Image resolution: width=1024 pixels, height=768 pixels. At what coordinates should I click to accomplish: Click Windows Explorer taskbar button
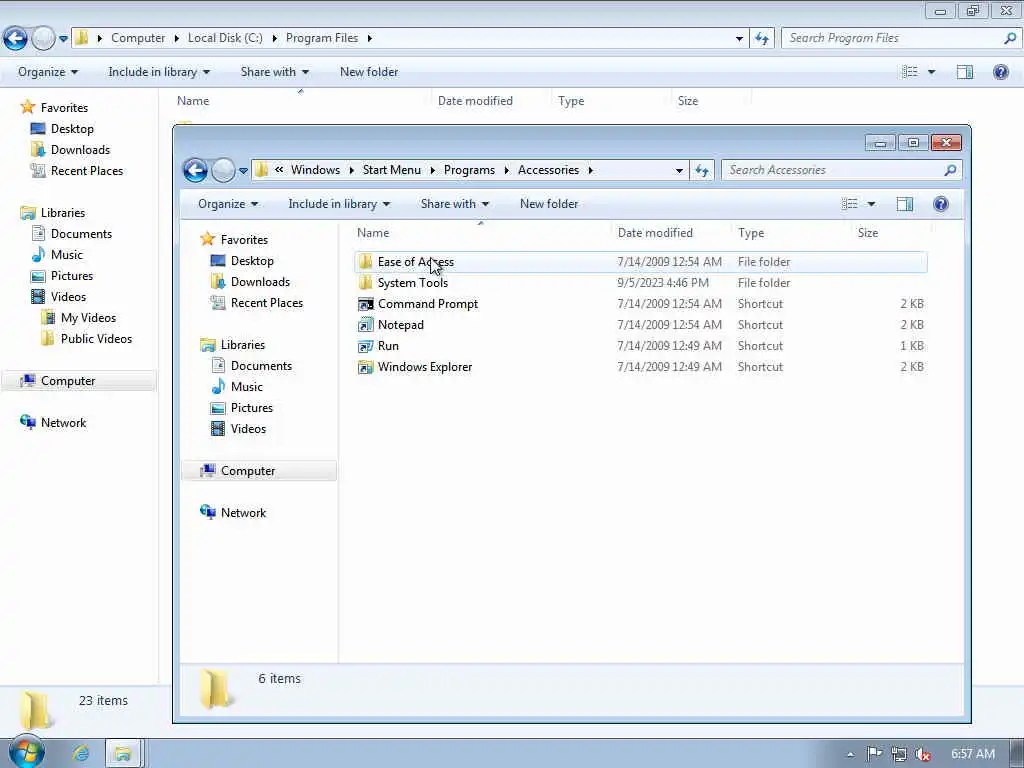tap(122, 753)
